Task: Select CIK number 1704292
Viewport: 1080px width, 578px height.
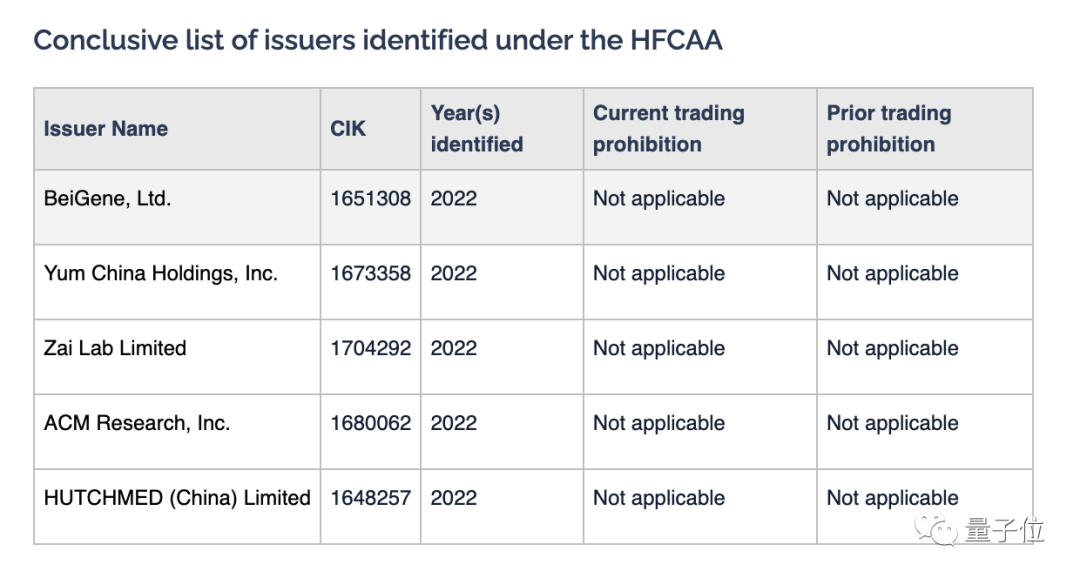Action: [x=370, y=349]
